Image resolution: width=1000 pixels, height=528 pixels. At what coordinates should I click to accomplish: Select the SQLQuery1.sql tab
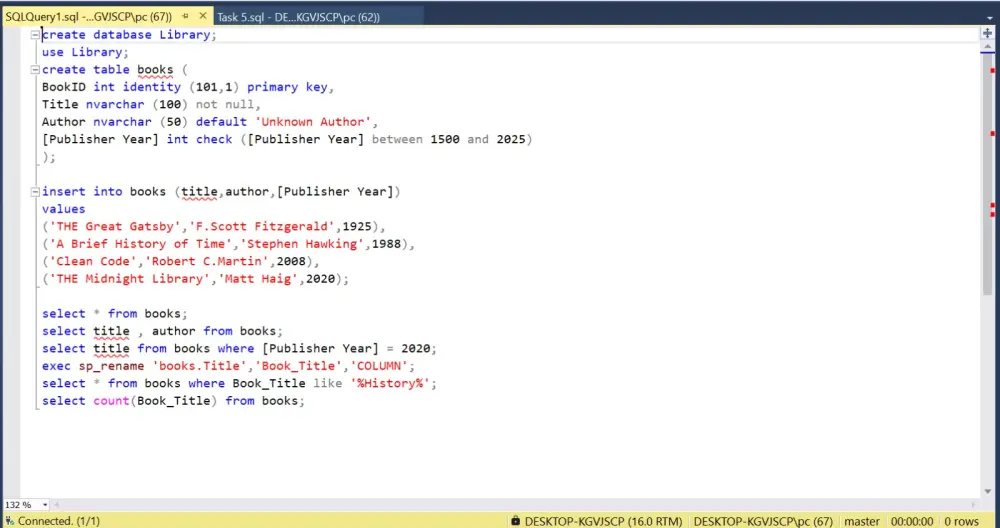click(88, 17)
